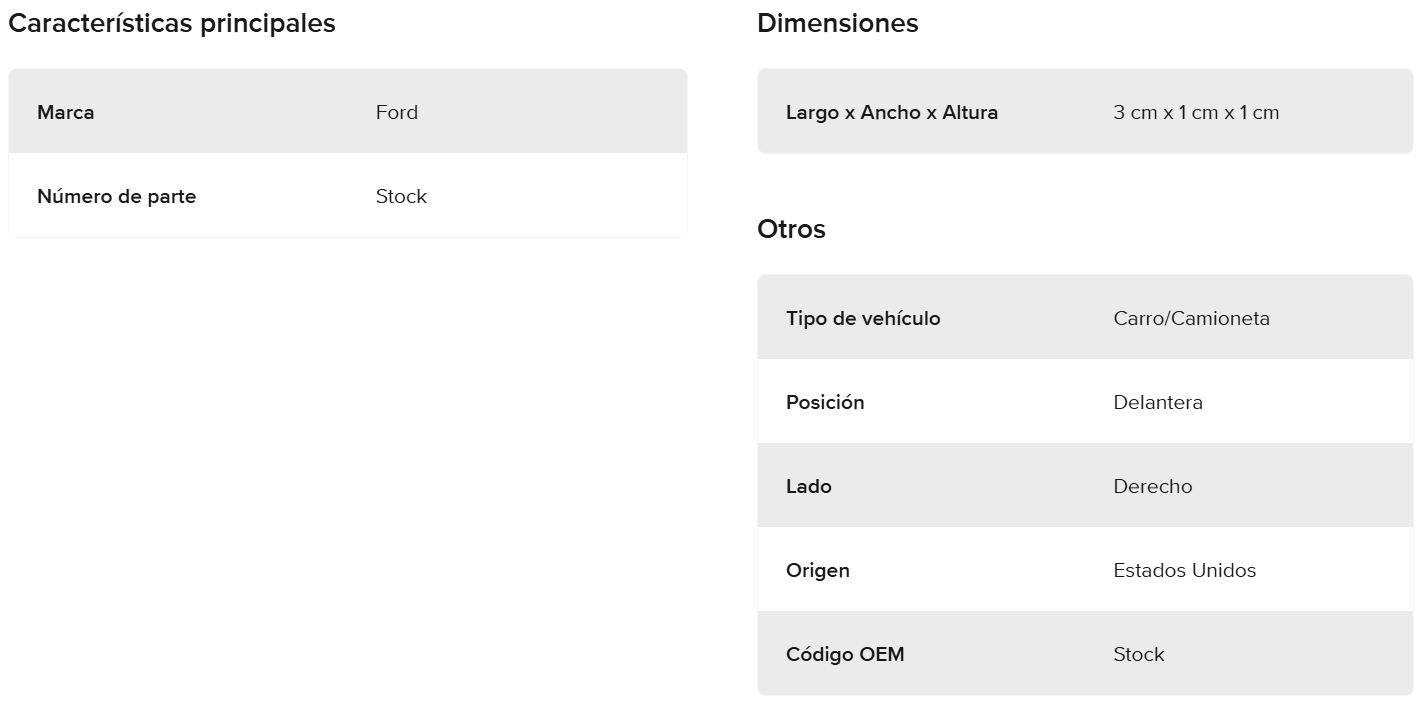
Task: Select the Ford brand value
Action: pyautogui.click(x=397, y=112)
